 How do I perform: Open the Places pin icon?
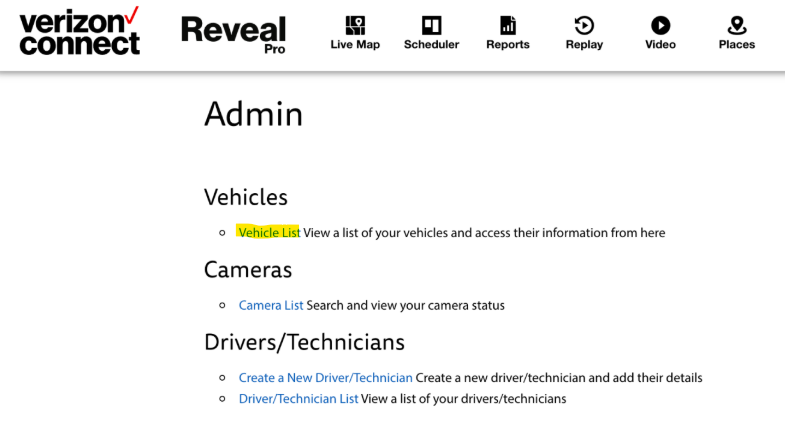point(737,25)
